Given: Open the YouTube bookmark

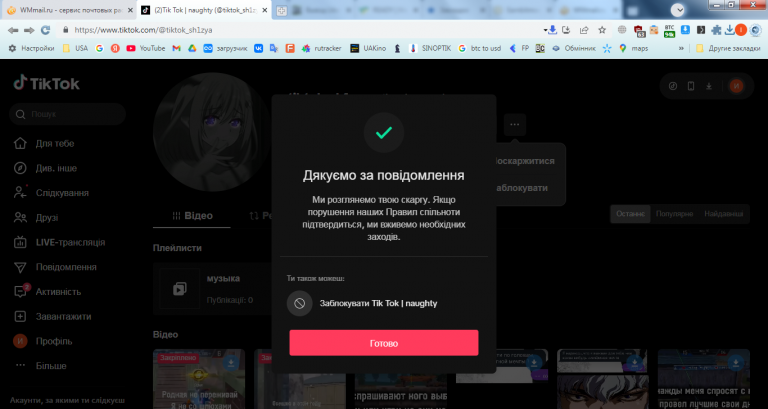Looking at the screenshot, I should 145,48.
